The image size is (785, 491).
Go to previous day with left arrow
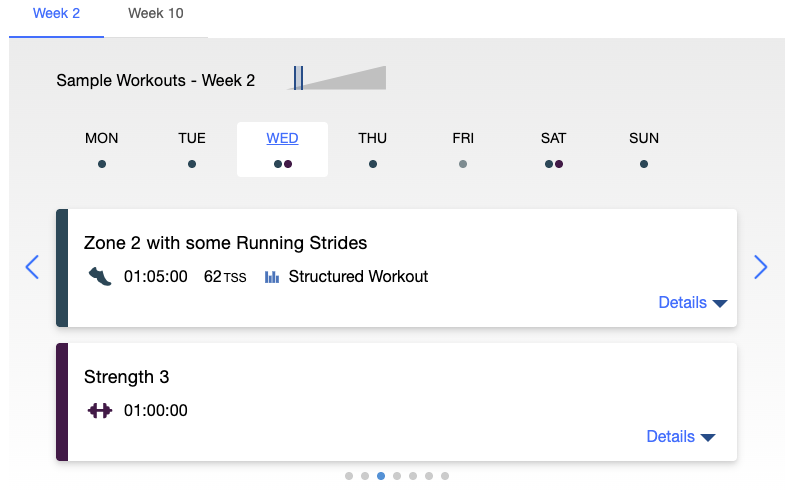point(32,267)
